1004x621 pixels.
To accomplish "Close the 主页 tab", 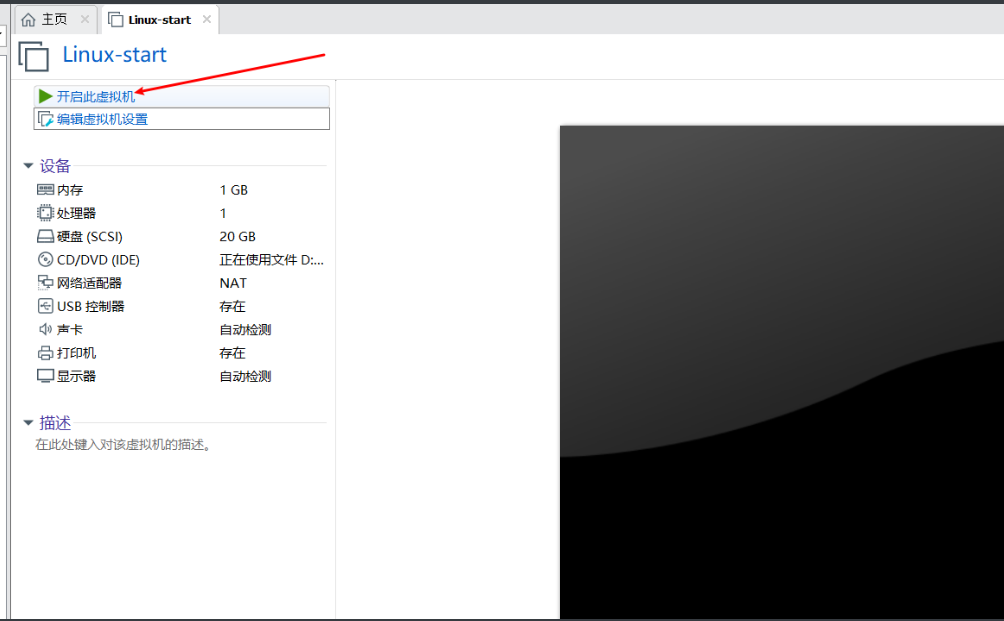I will click(x=85, y=20).
